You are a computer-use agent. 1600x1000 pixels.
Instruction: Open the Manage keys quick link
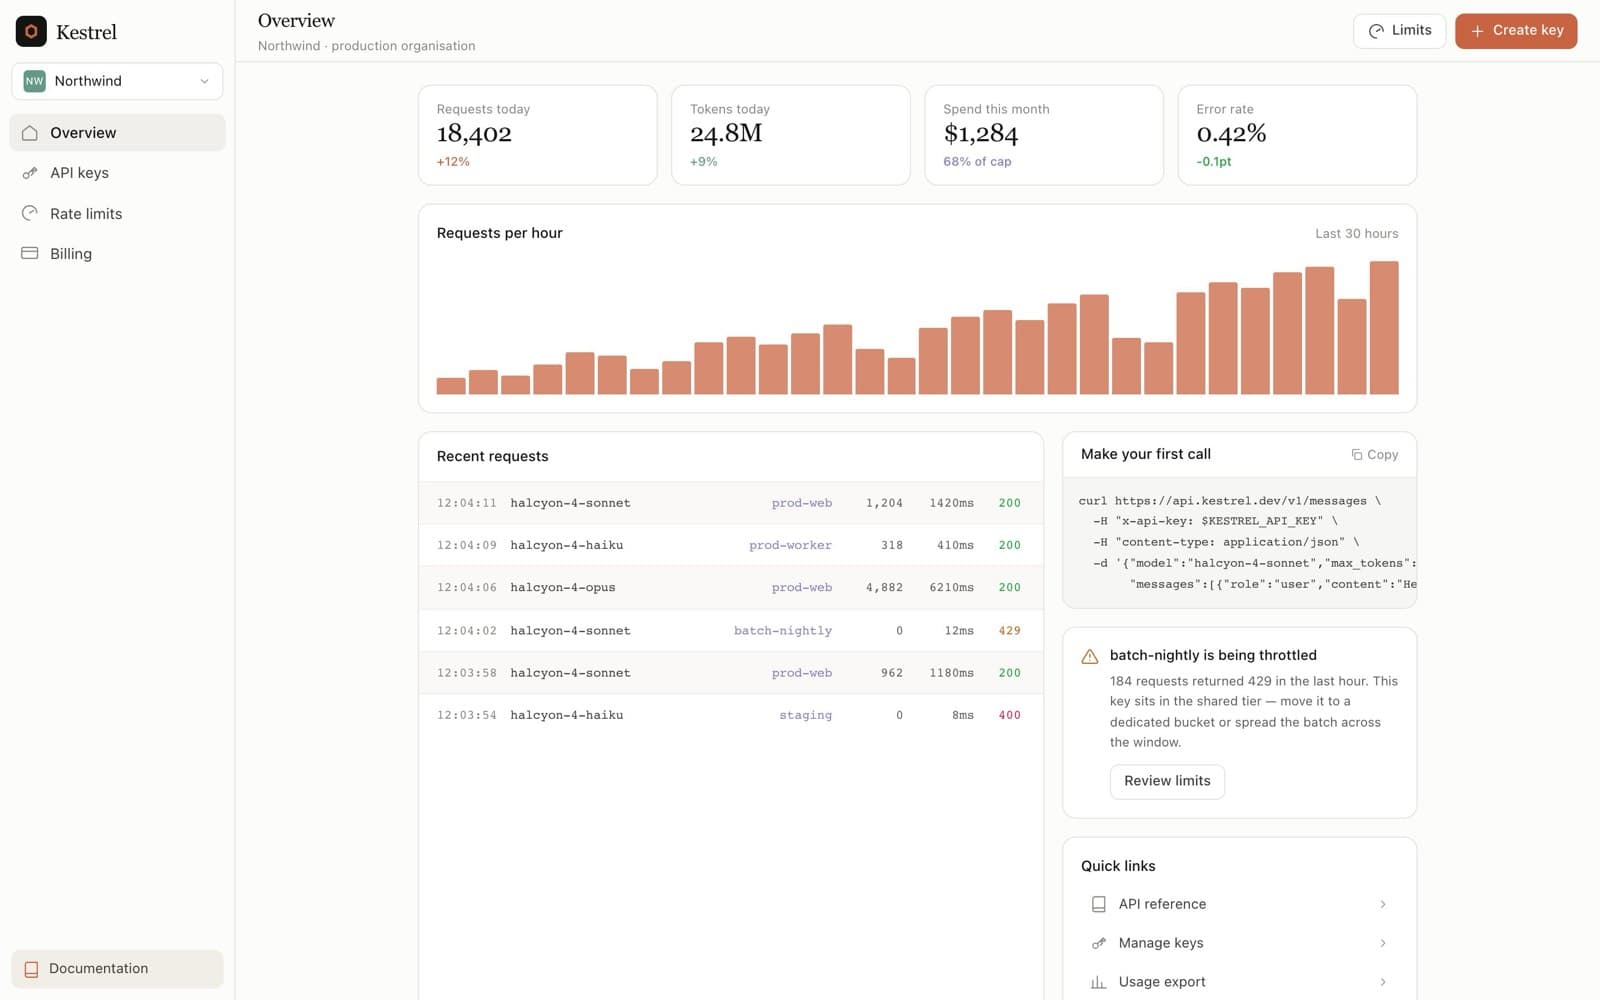(1239, 943)
